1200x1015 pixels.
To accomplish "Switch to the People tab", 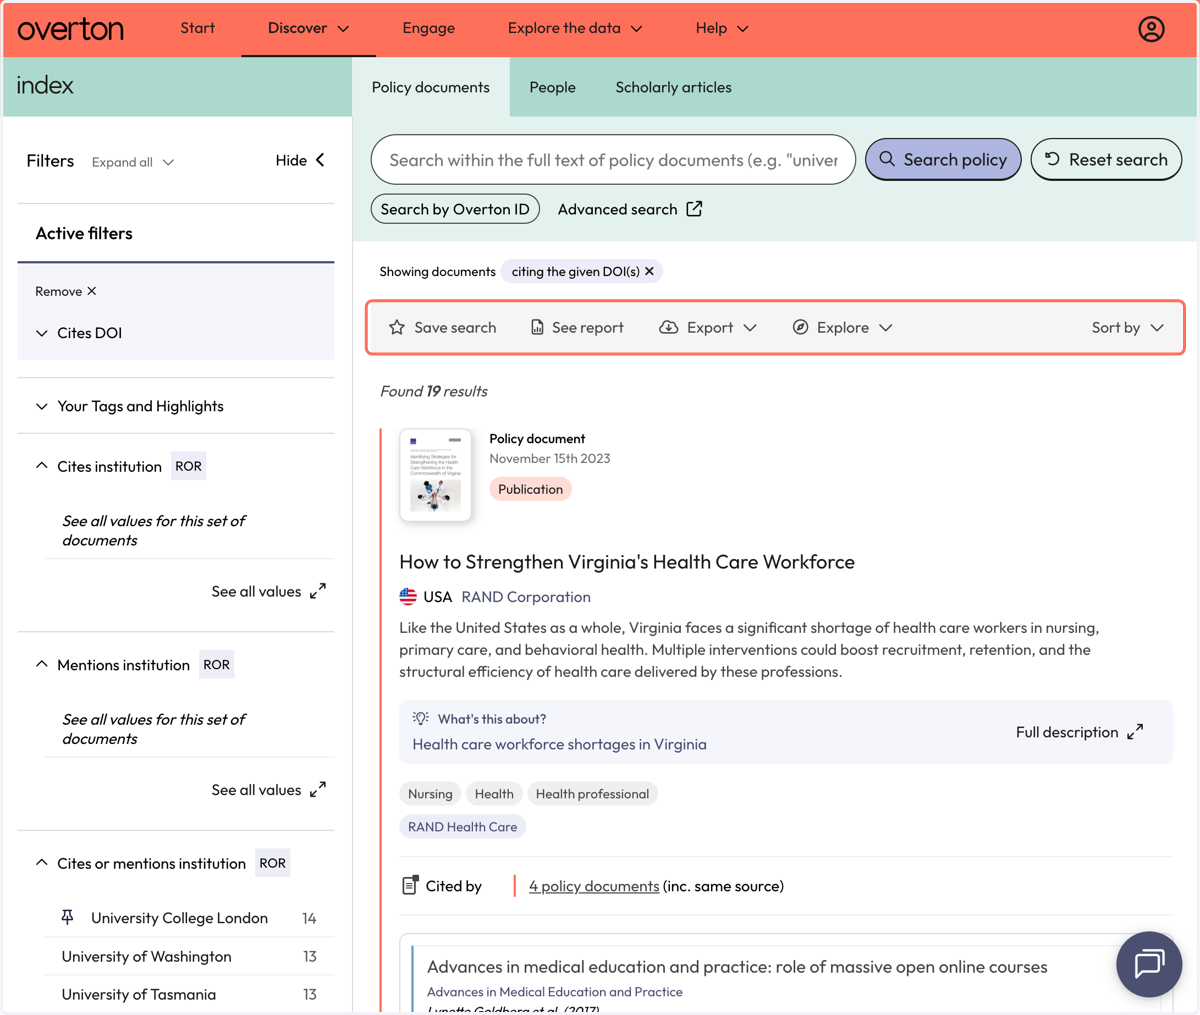I will click(x=552, y=87).
